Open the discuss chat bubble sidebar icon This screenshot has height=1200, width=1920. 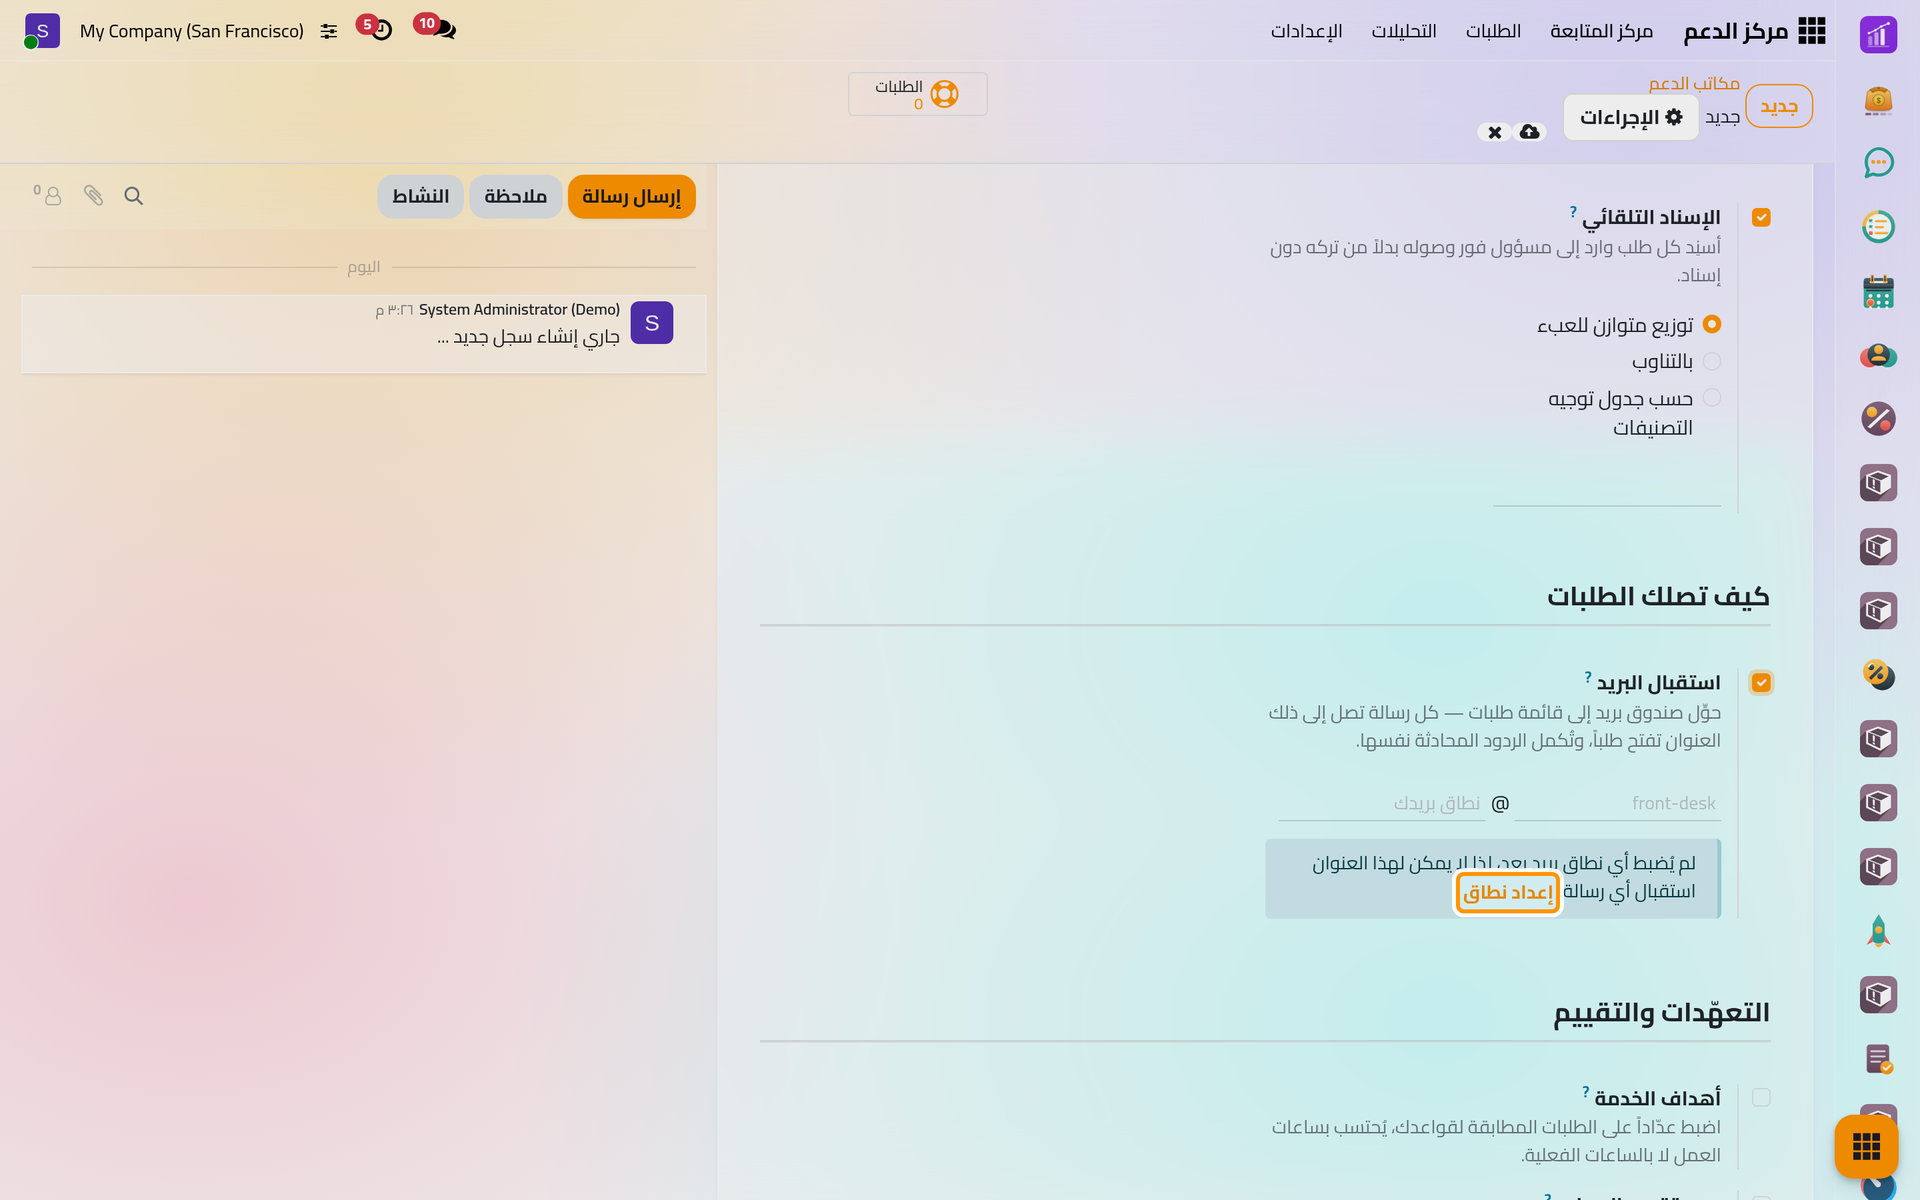click(1878, 163)
